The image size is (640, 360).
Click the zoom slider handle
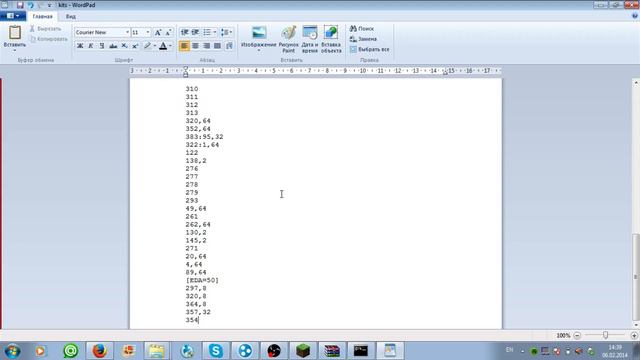click(605, 335)
